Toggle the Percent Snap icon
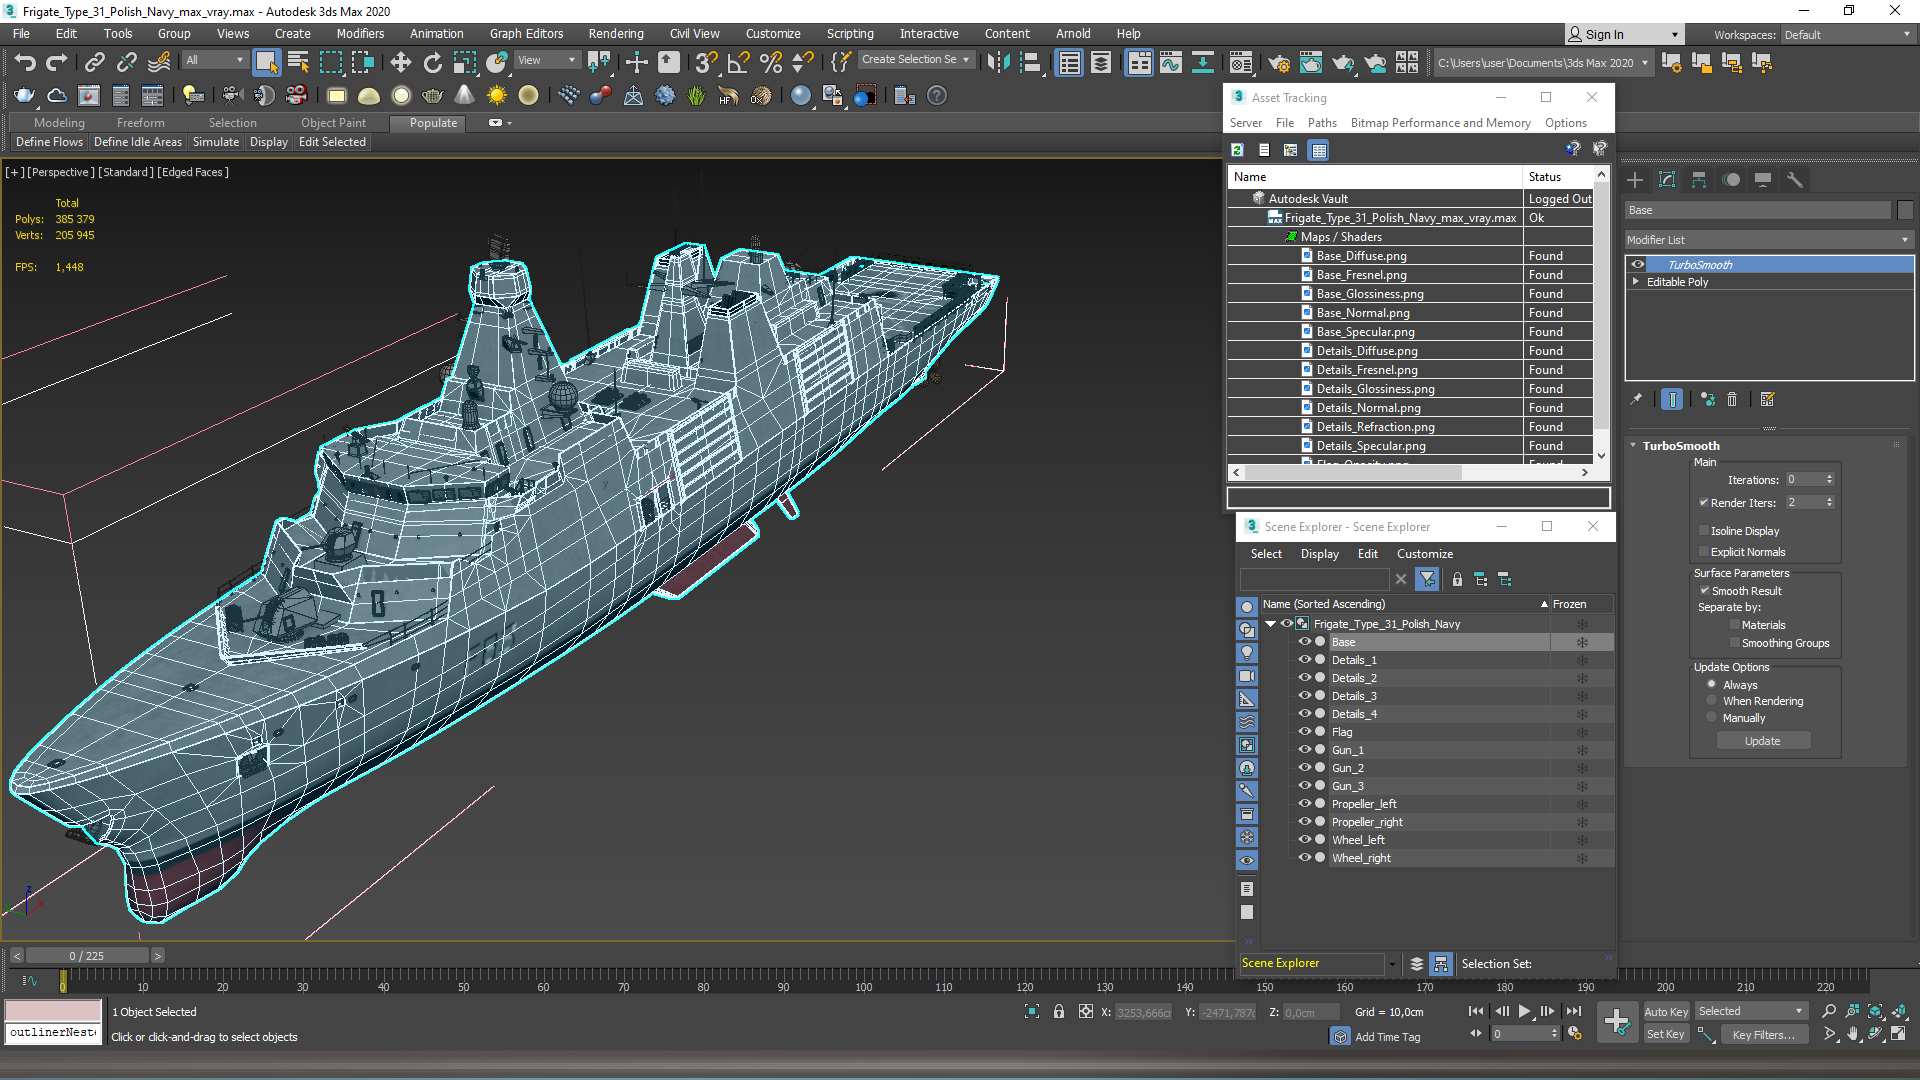Screen dimensions: 1920x1080 coord(771,62)
